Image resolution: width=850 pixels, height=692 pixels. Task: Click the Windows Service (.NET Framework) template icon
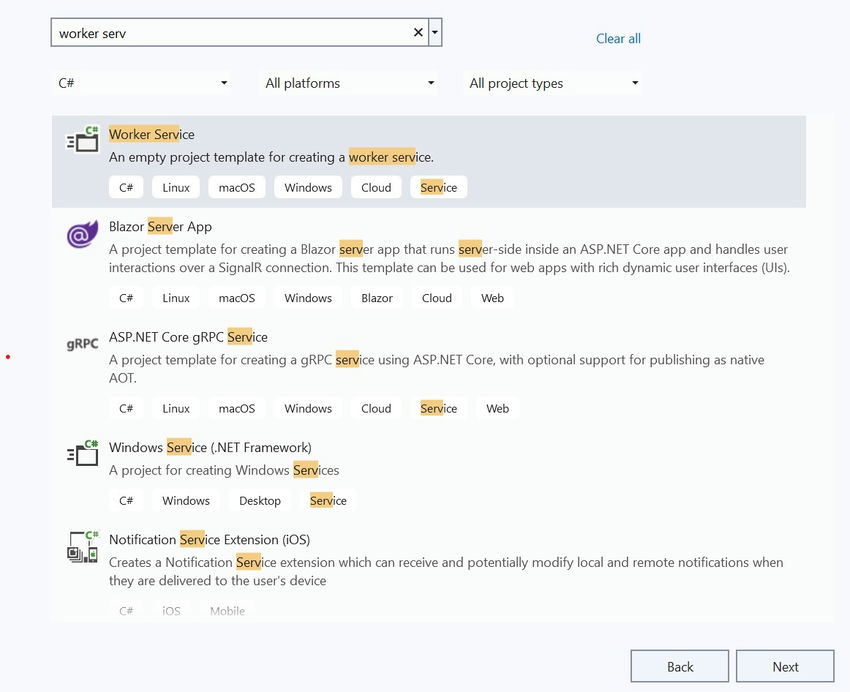(x=82, y=453)
